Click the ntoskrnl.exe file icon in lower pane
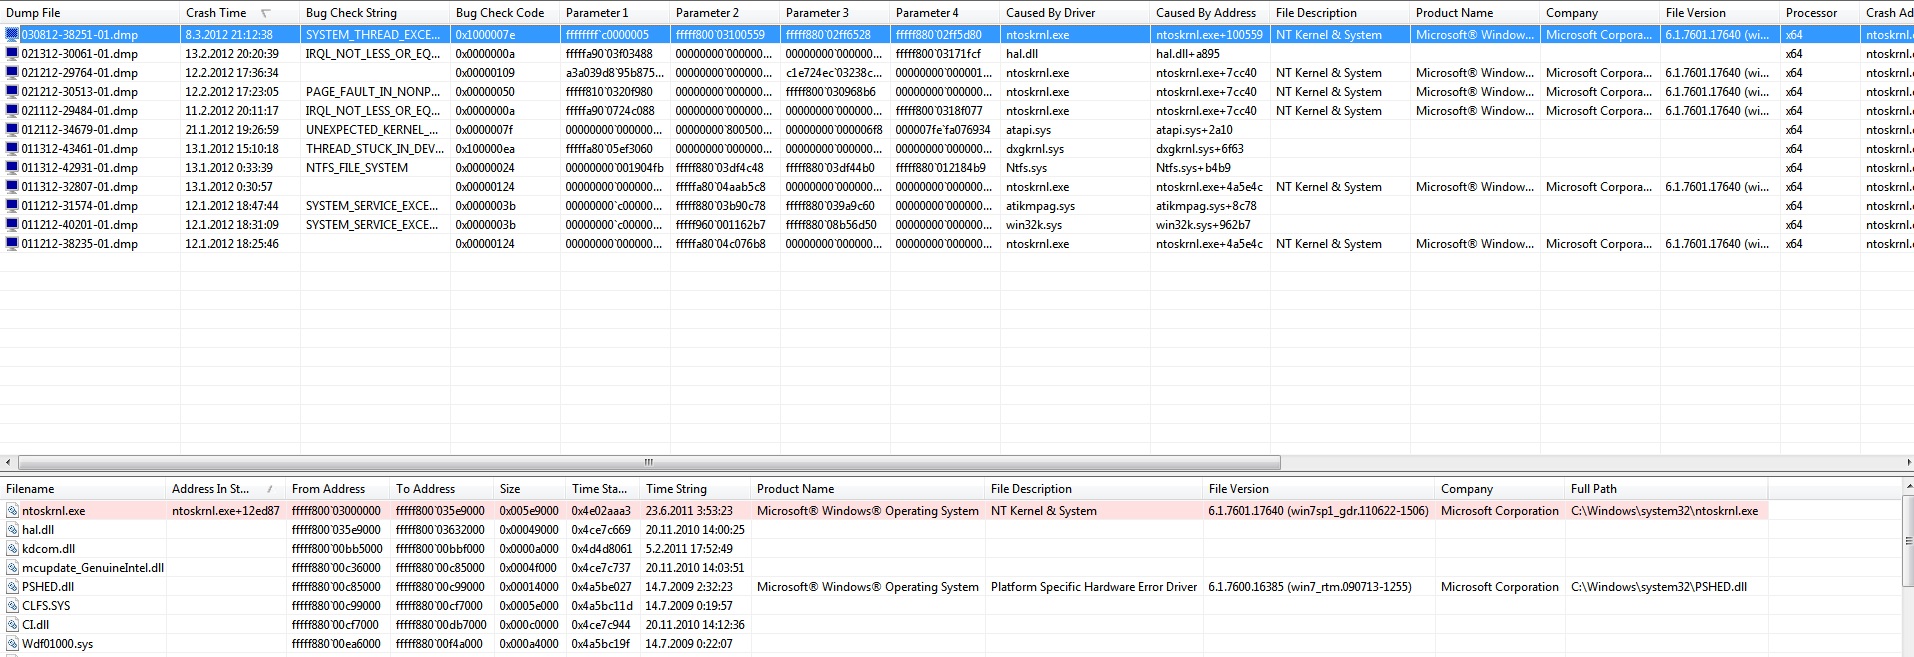This screenshot has width=1914, height=657. click(x=12, y=511)
